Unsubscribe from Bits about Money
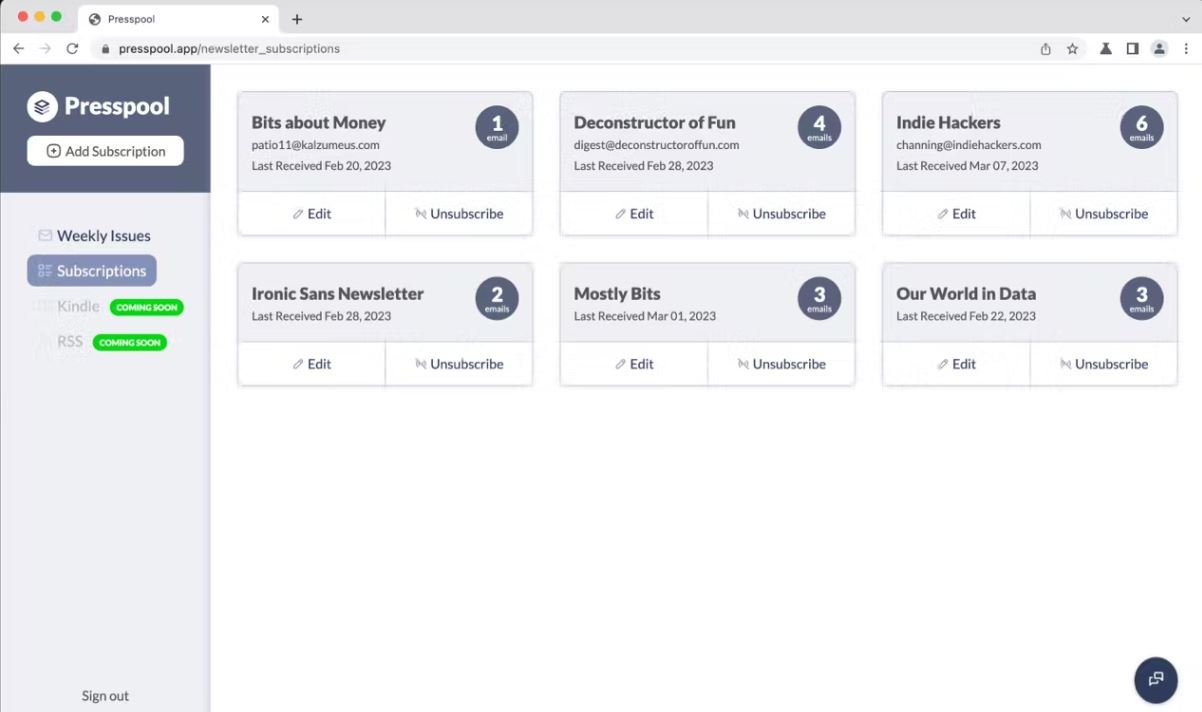The width and height of the screenshot is (1202, 712). pyautogui.click(x=459, y=214)
